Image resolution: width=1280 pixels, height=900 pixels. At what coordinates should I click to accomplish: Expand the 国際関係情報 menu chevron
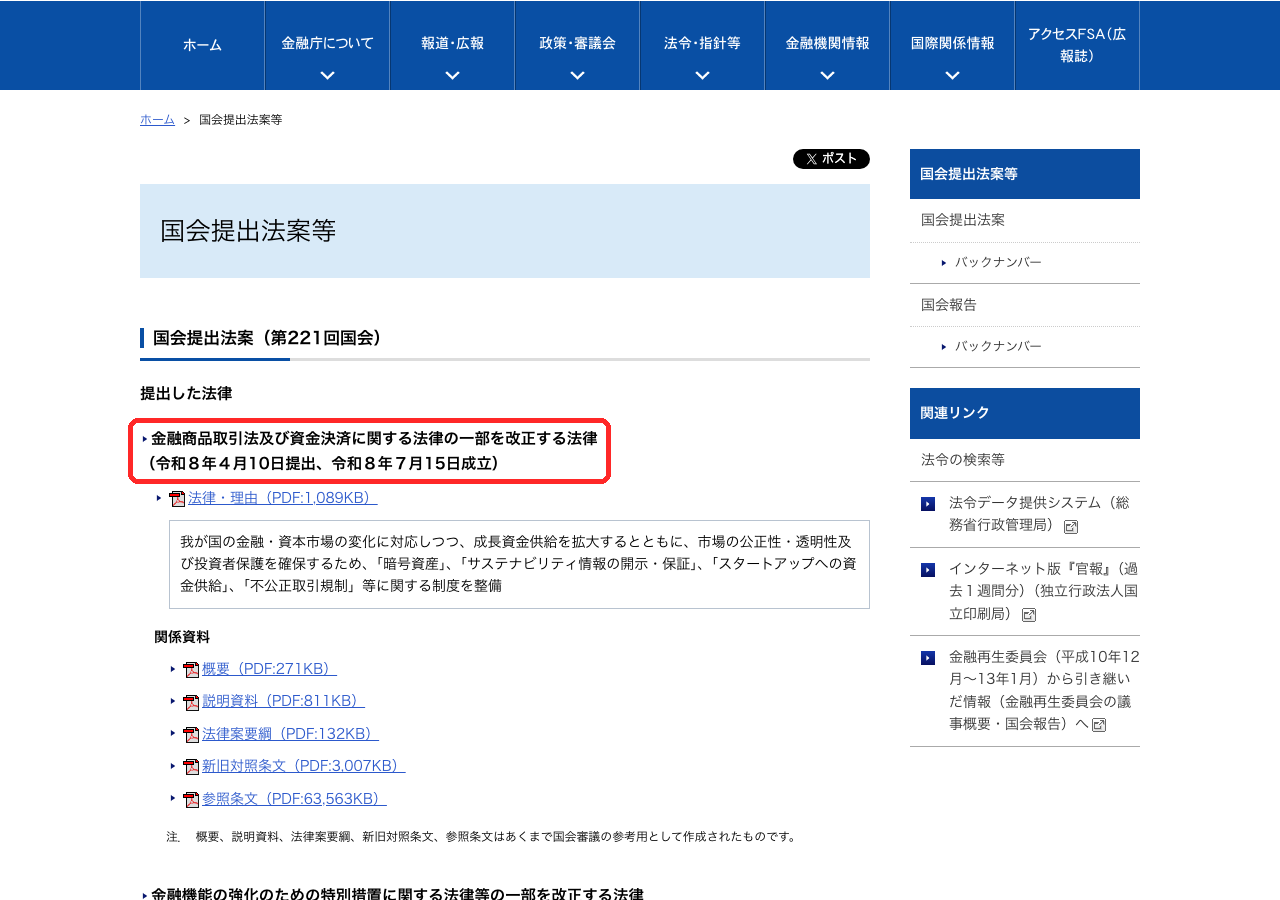[952, 75]
